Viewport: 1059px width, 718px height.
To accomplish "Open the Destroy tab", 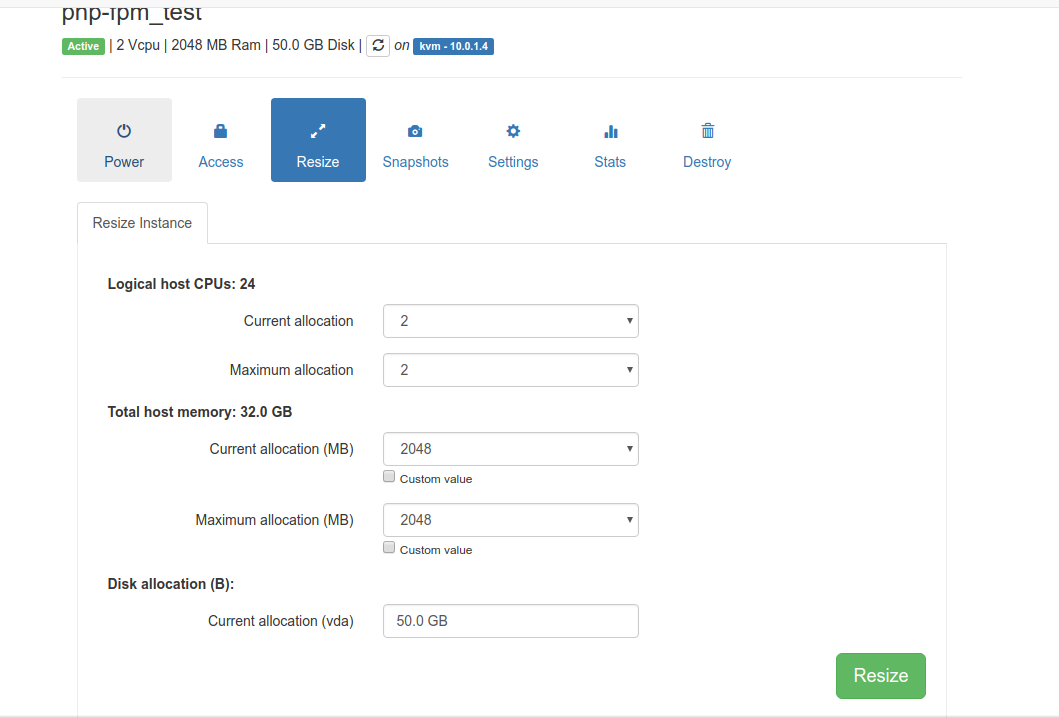I will click(x=707, y=140).
